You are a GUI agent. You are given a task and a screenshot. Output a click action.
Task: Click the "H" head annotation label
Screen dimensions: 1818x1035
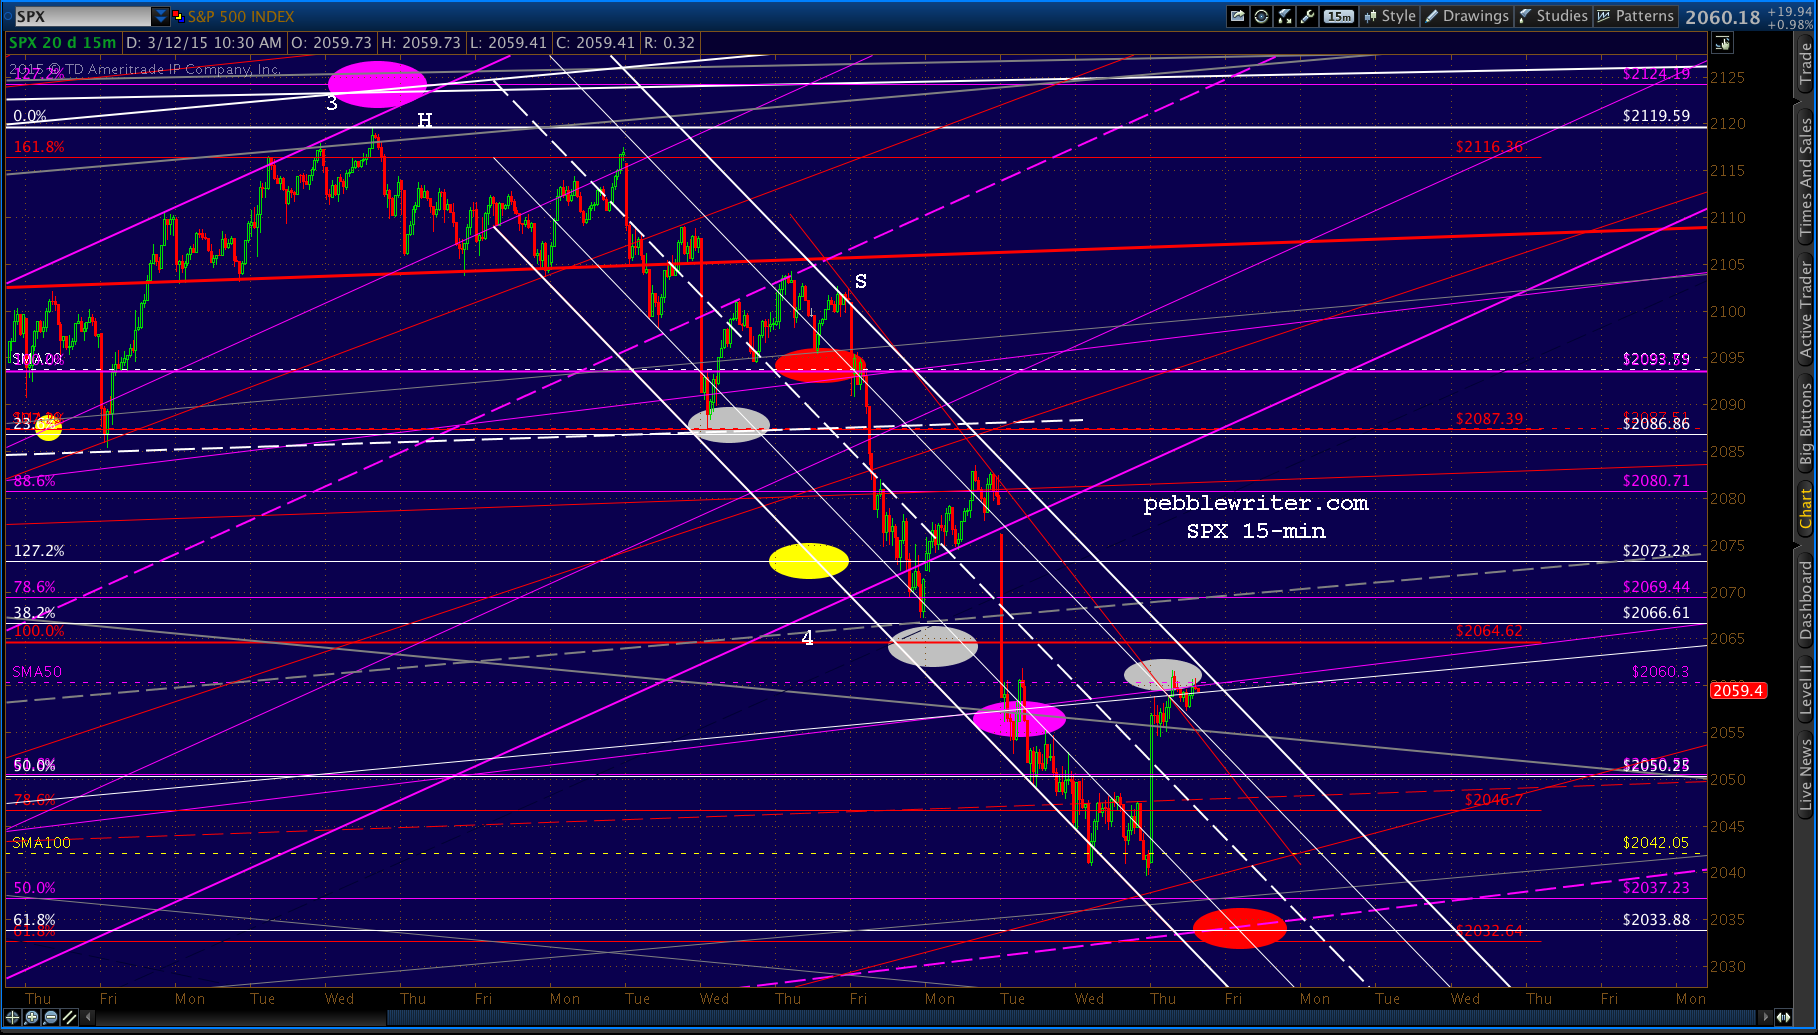[x=425, y=120]
